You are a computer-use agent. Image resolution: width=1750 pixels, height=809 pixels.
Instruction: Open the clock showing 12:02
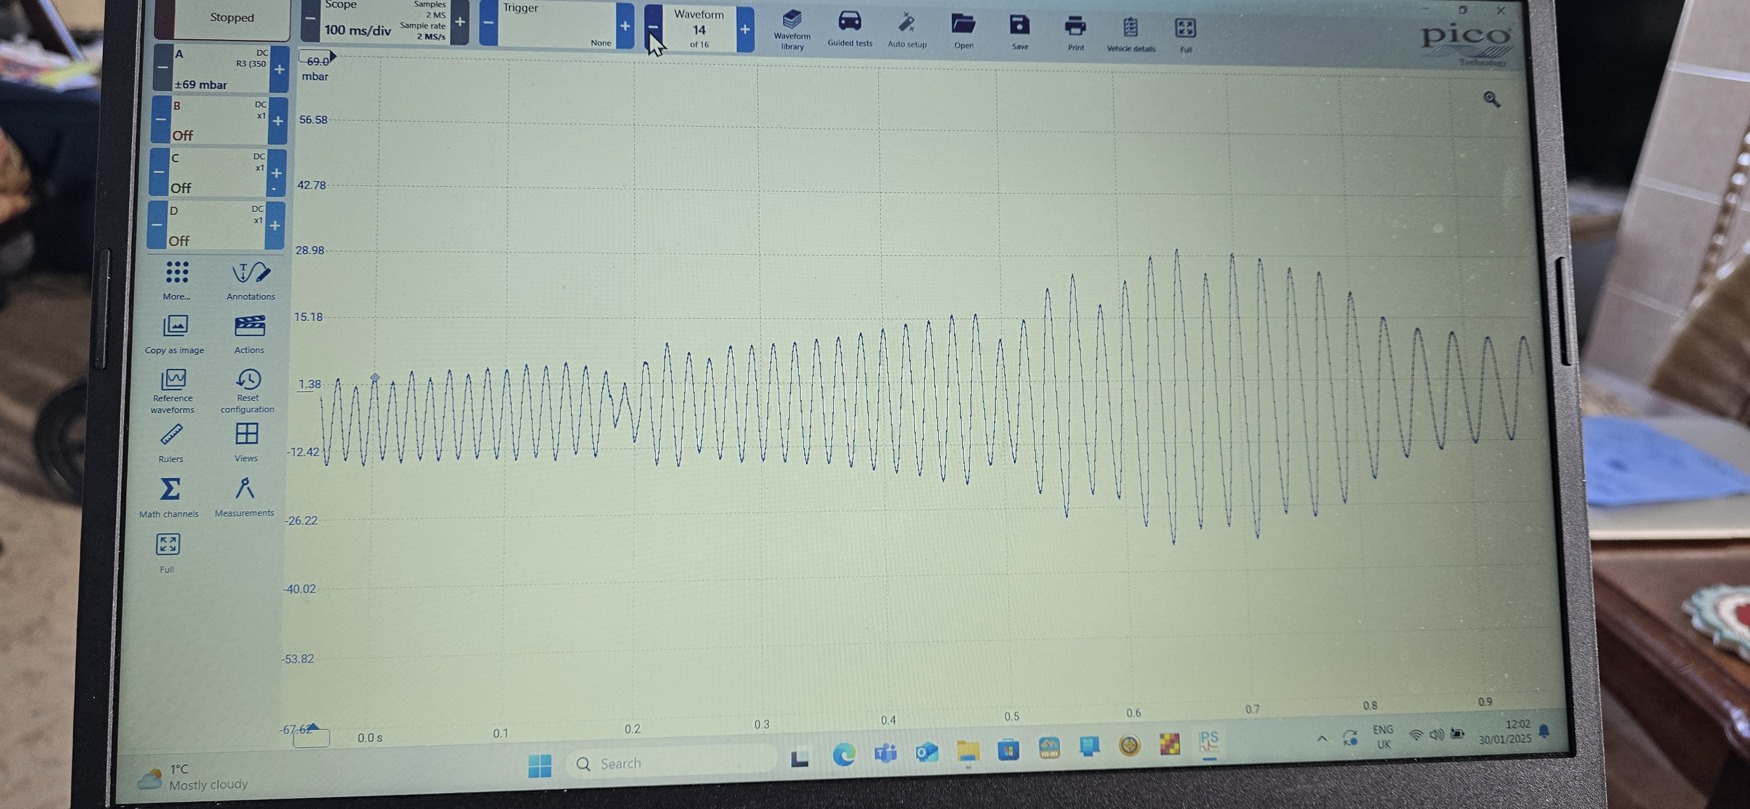pos(1506,731)
